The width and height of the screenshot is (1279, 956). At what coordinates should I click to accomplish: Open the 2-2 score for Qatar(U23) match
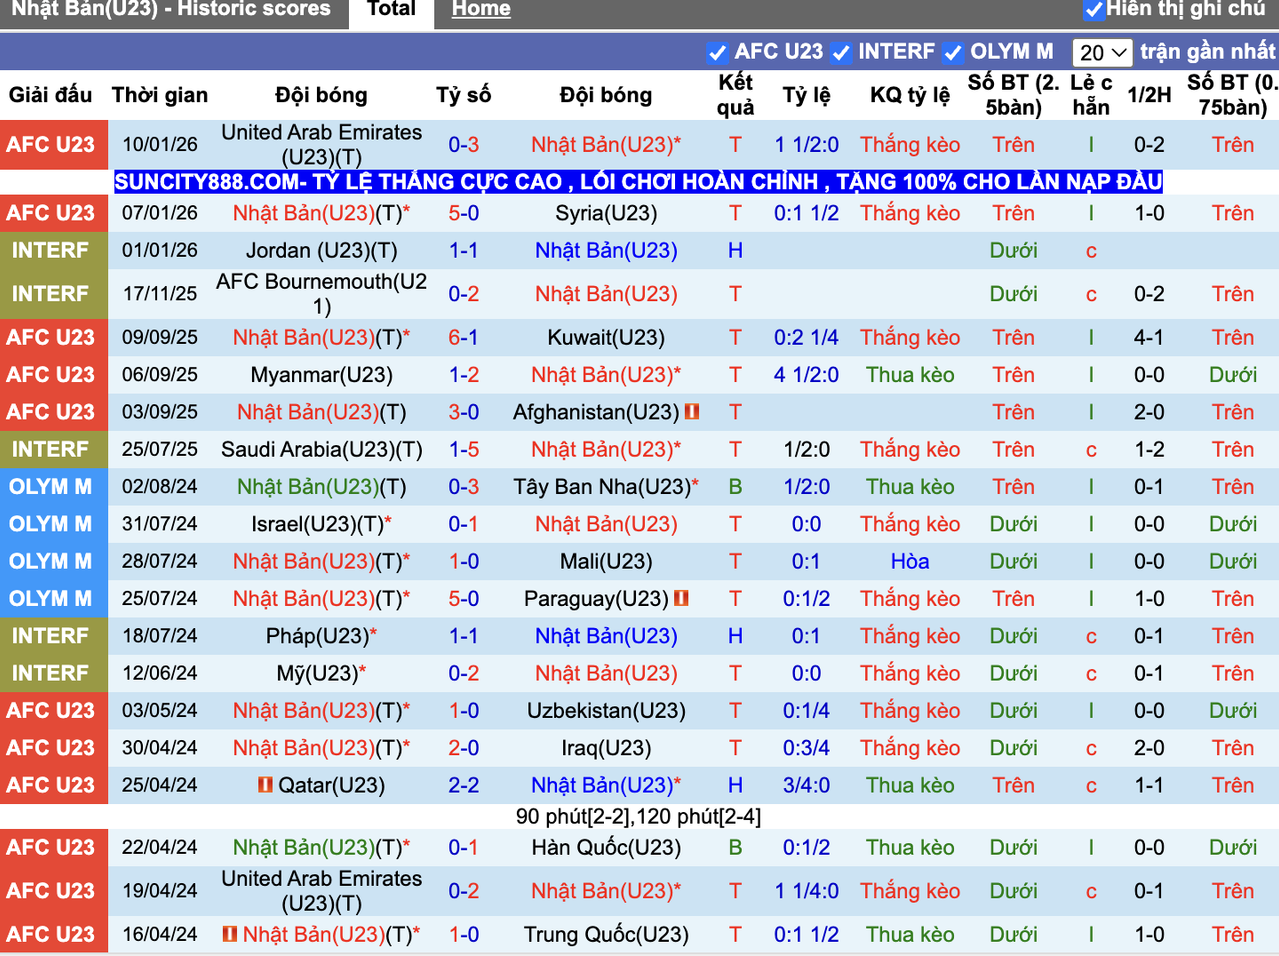[x=463, y=785]
